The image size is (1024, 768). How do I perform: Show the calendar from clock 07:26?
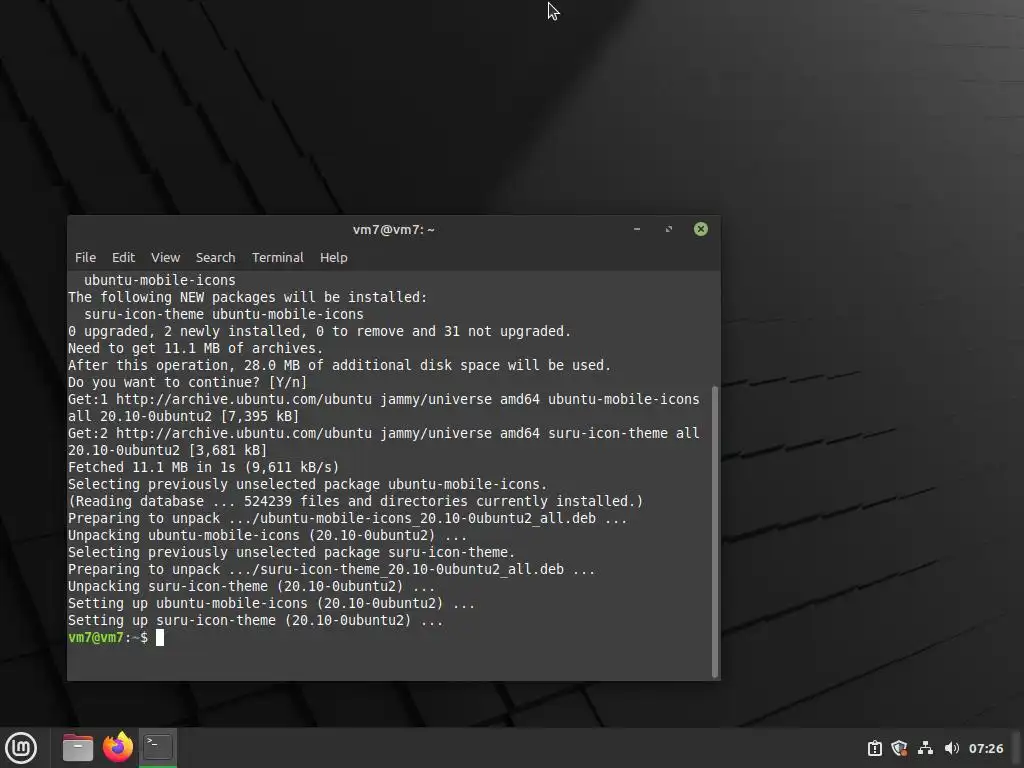tap(985, 748)
